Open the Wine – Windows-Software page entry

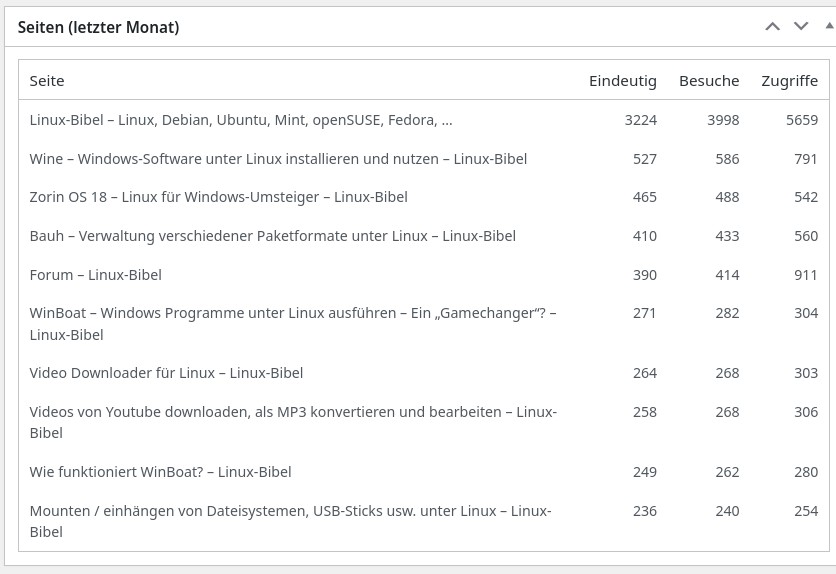point(278,159)
